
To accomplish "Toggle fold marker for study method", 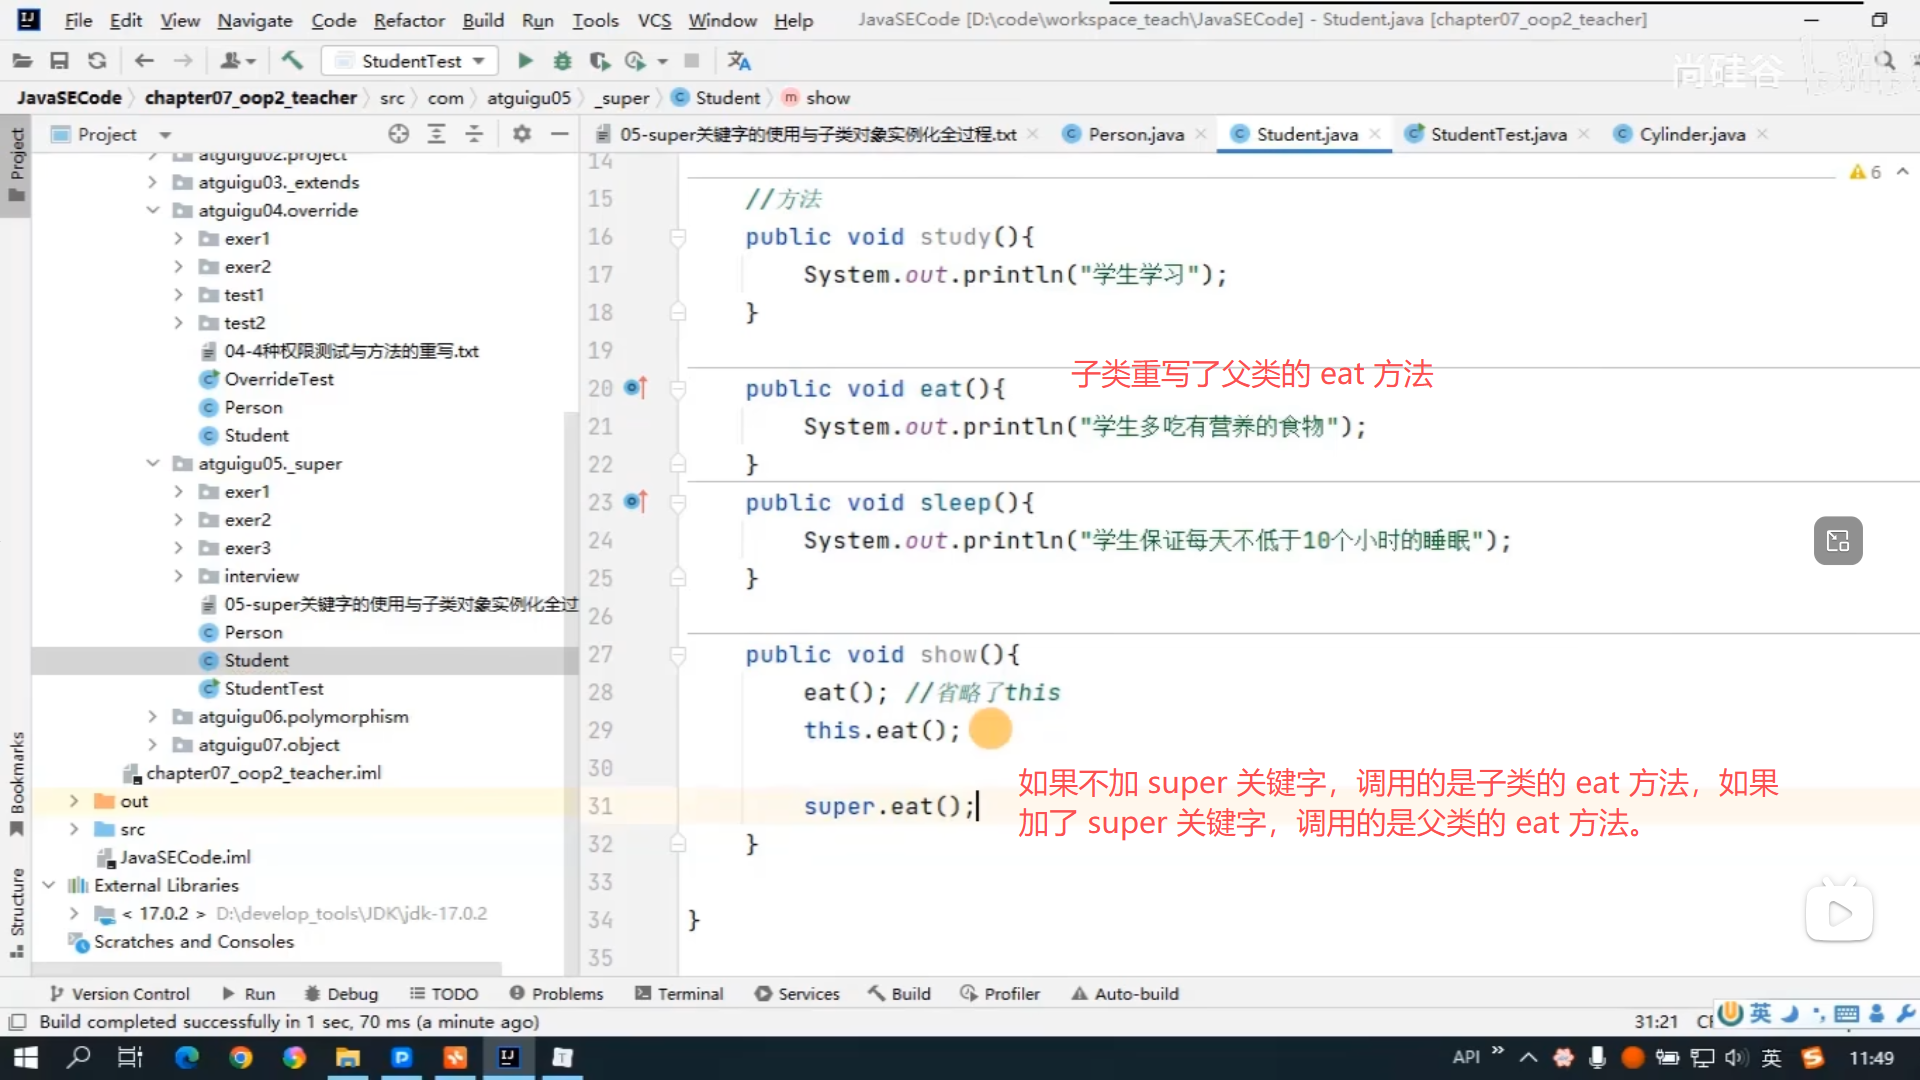I will click(x=678, y=237).
